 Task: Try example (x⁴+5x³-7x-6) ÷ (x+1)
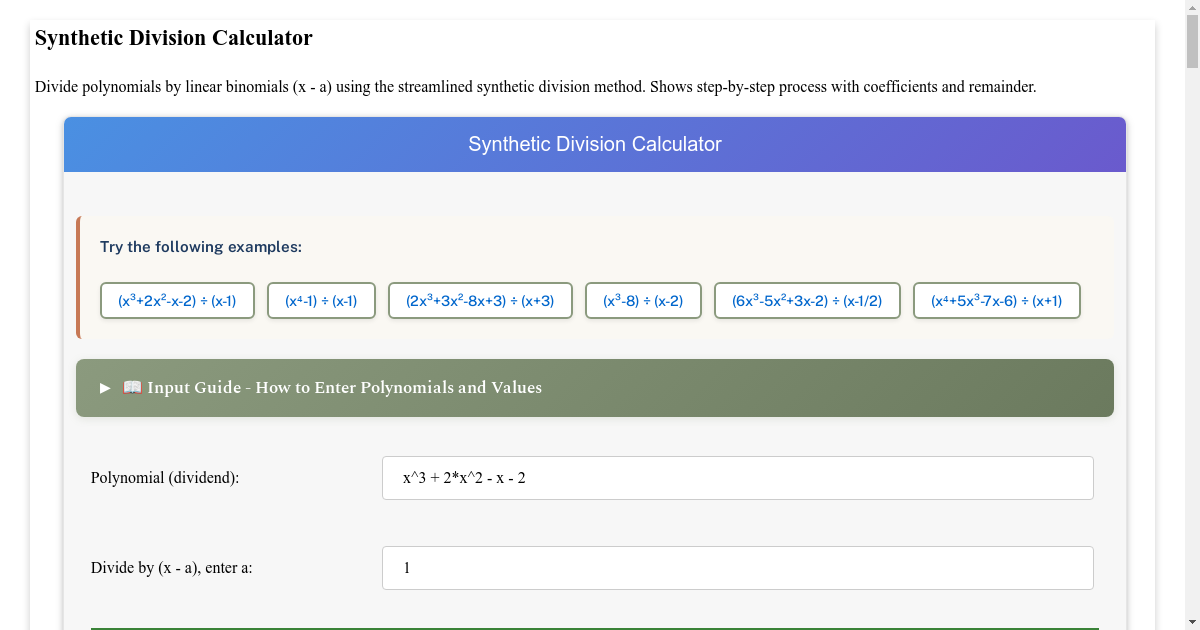coord(996,300)
